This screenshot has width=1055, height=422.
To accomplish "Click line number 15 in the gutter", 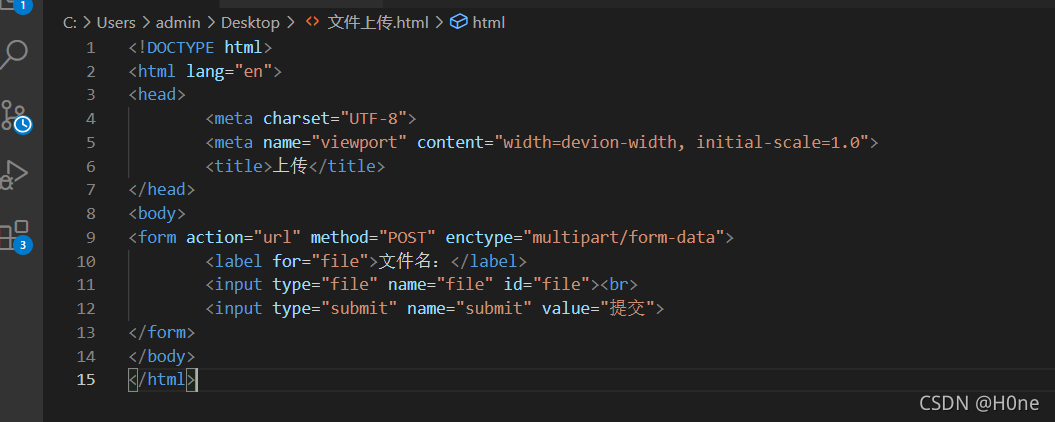I will tap(86, 380).
